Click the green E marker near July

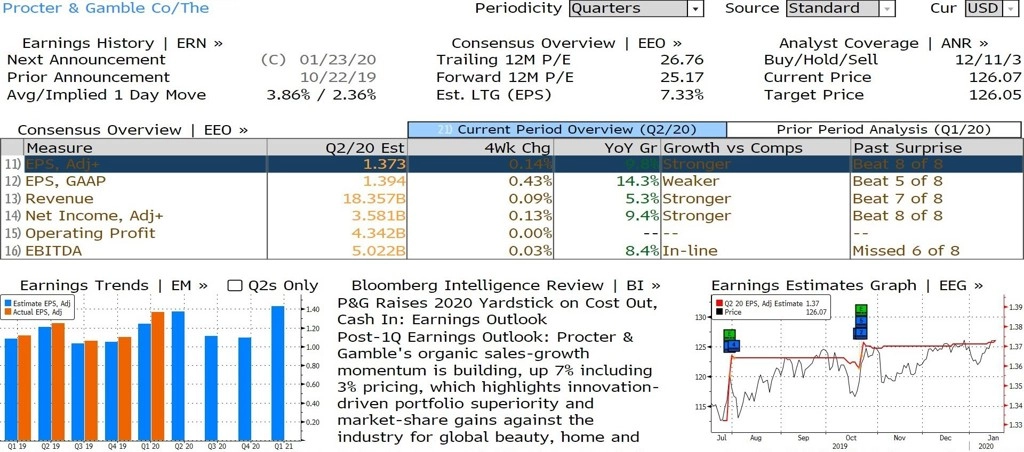coord(731,334)
